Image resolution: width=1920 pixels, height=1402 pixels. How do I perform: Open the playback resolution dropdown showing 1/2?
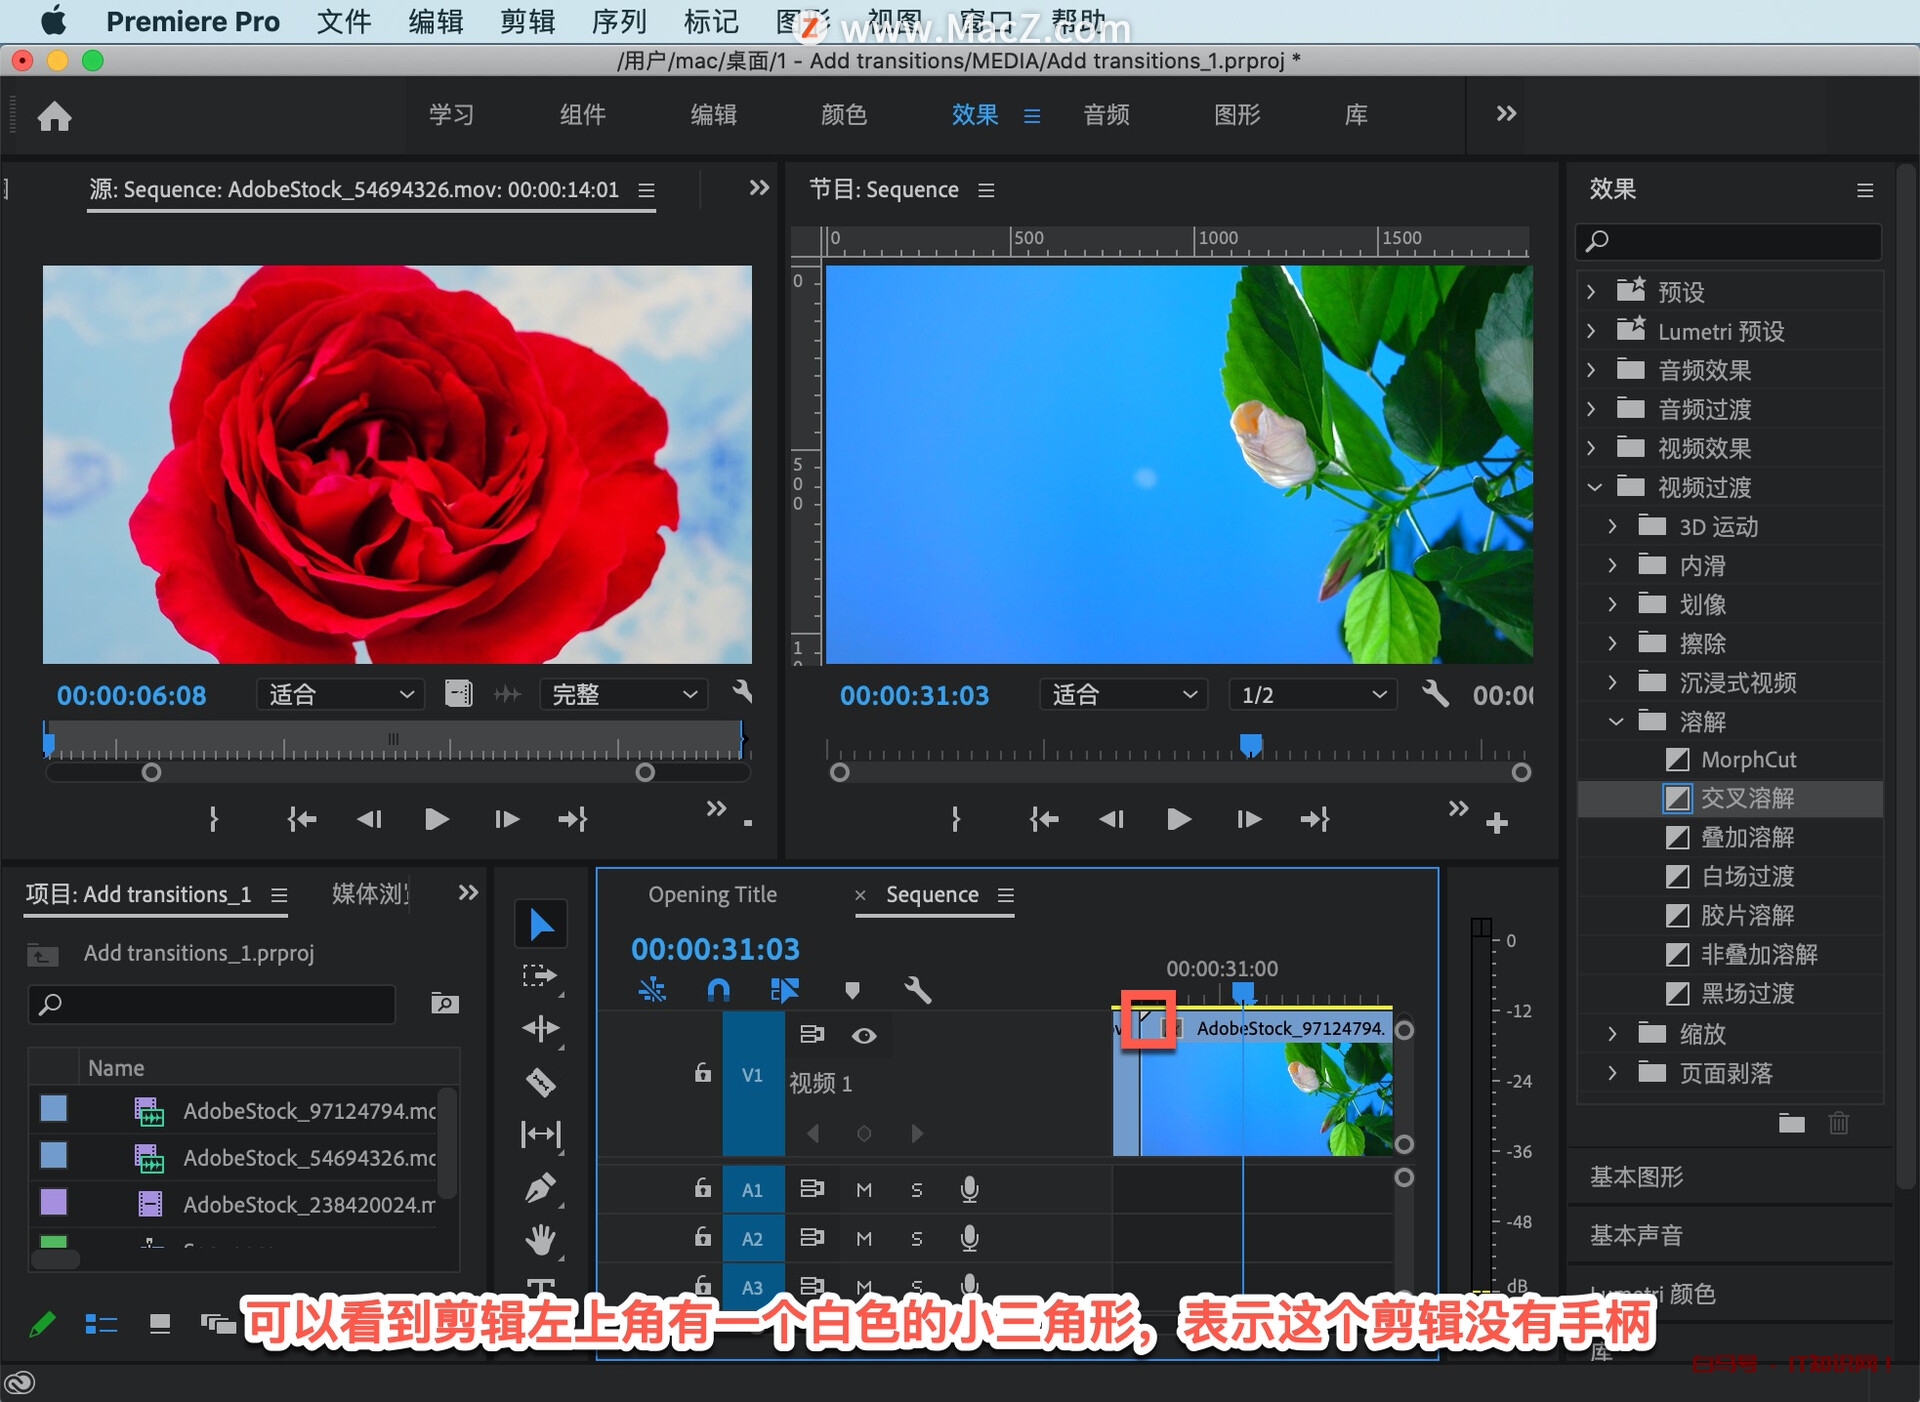click(x=1311, y=694)
